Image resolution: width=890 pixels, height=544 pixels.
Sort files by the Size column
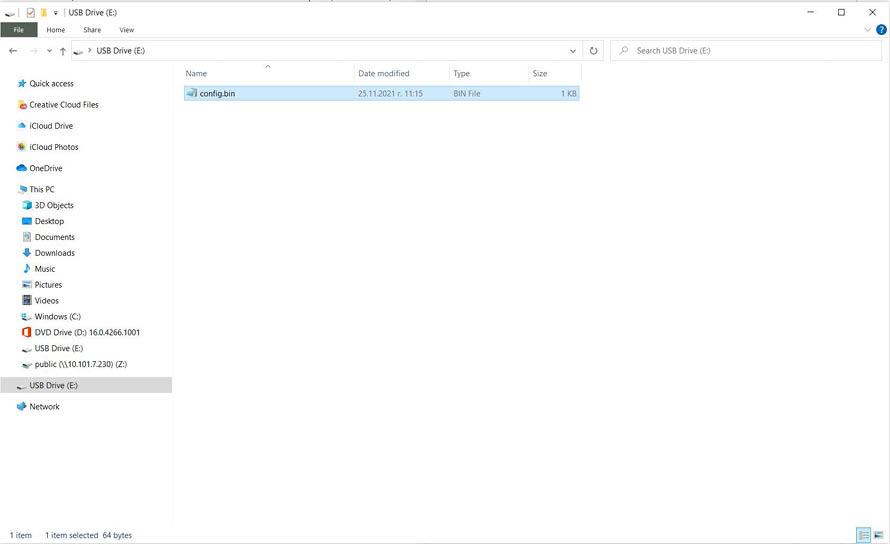coord(540,73)
